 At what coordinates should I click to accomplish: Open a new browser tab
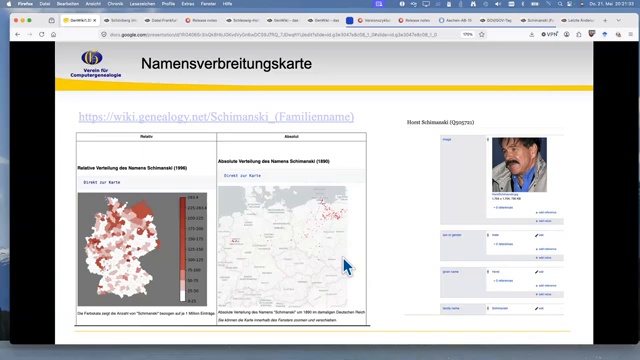[x=605, y=20]
